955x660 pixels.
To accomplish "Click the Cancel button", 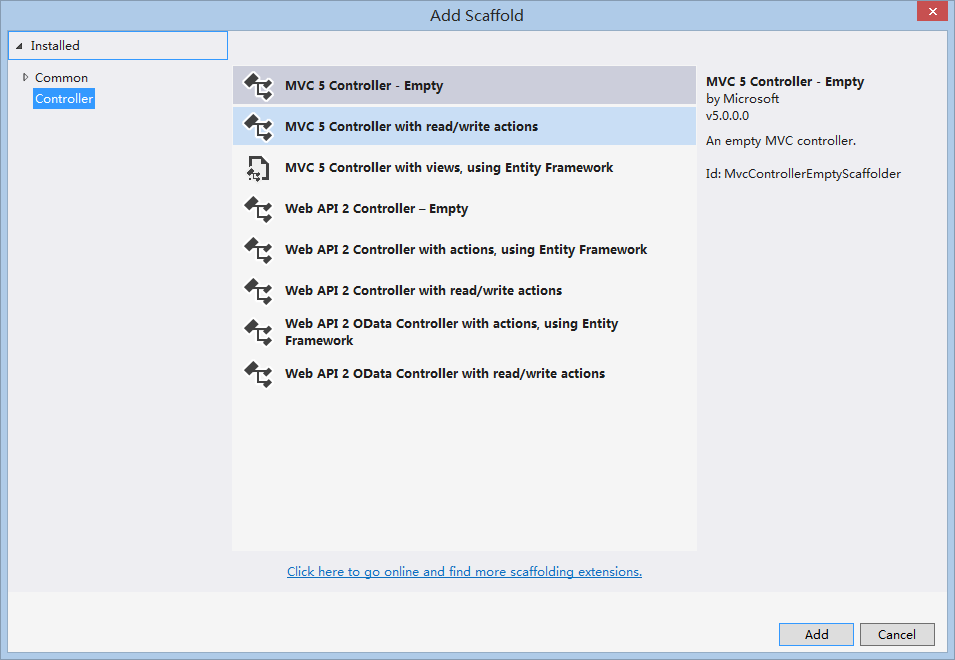I will tap(897, 634).
